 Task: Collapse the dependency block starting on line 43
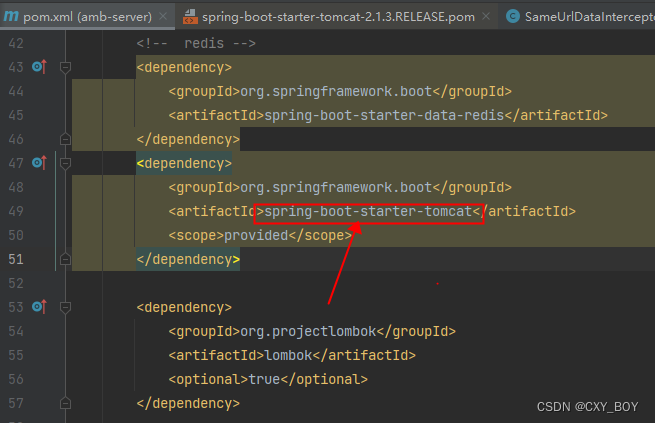coord(66,67)
